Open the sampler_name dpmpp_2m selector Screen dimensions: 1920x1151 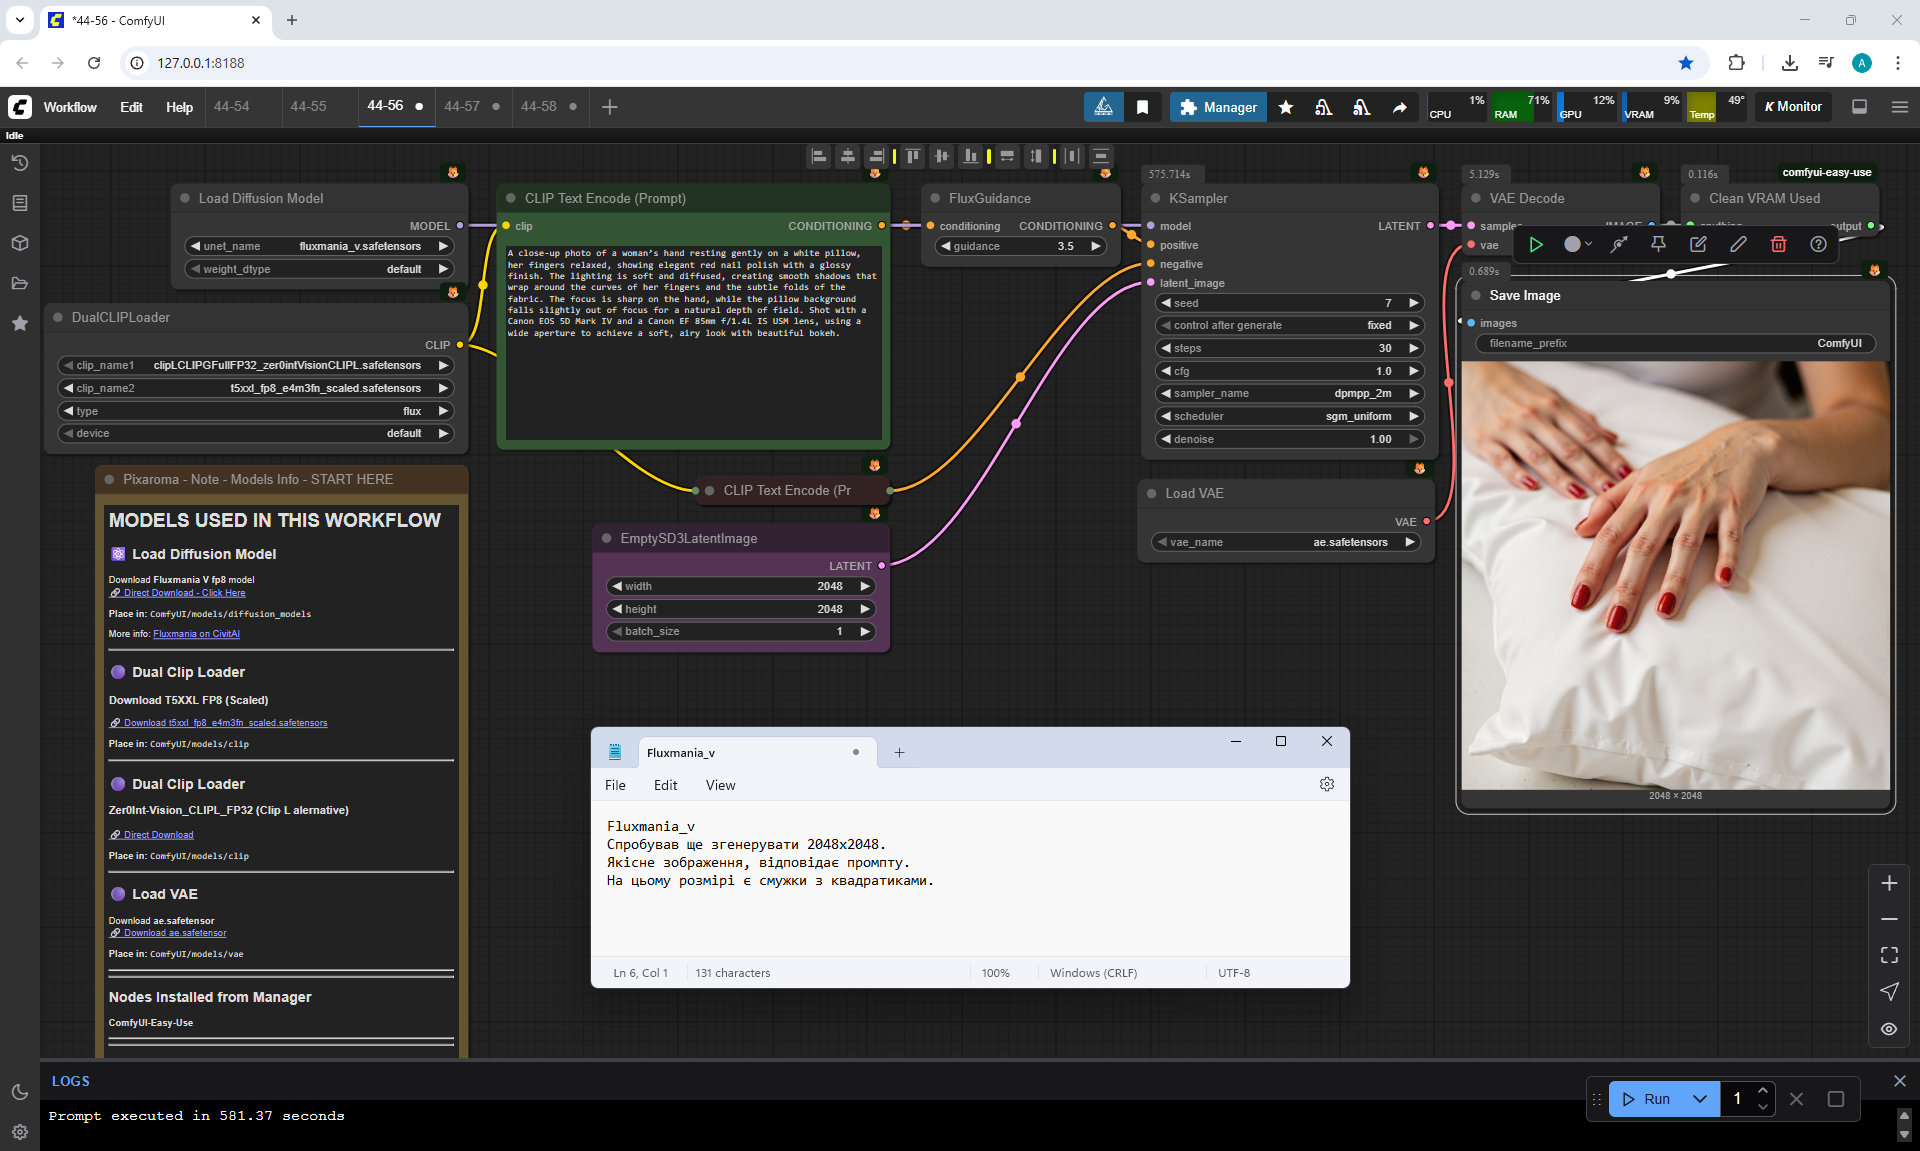(x=1288, y=393)
